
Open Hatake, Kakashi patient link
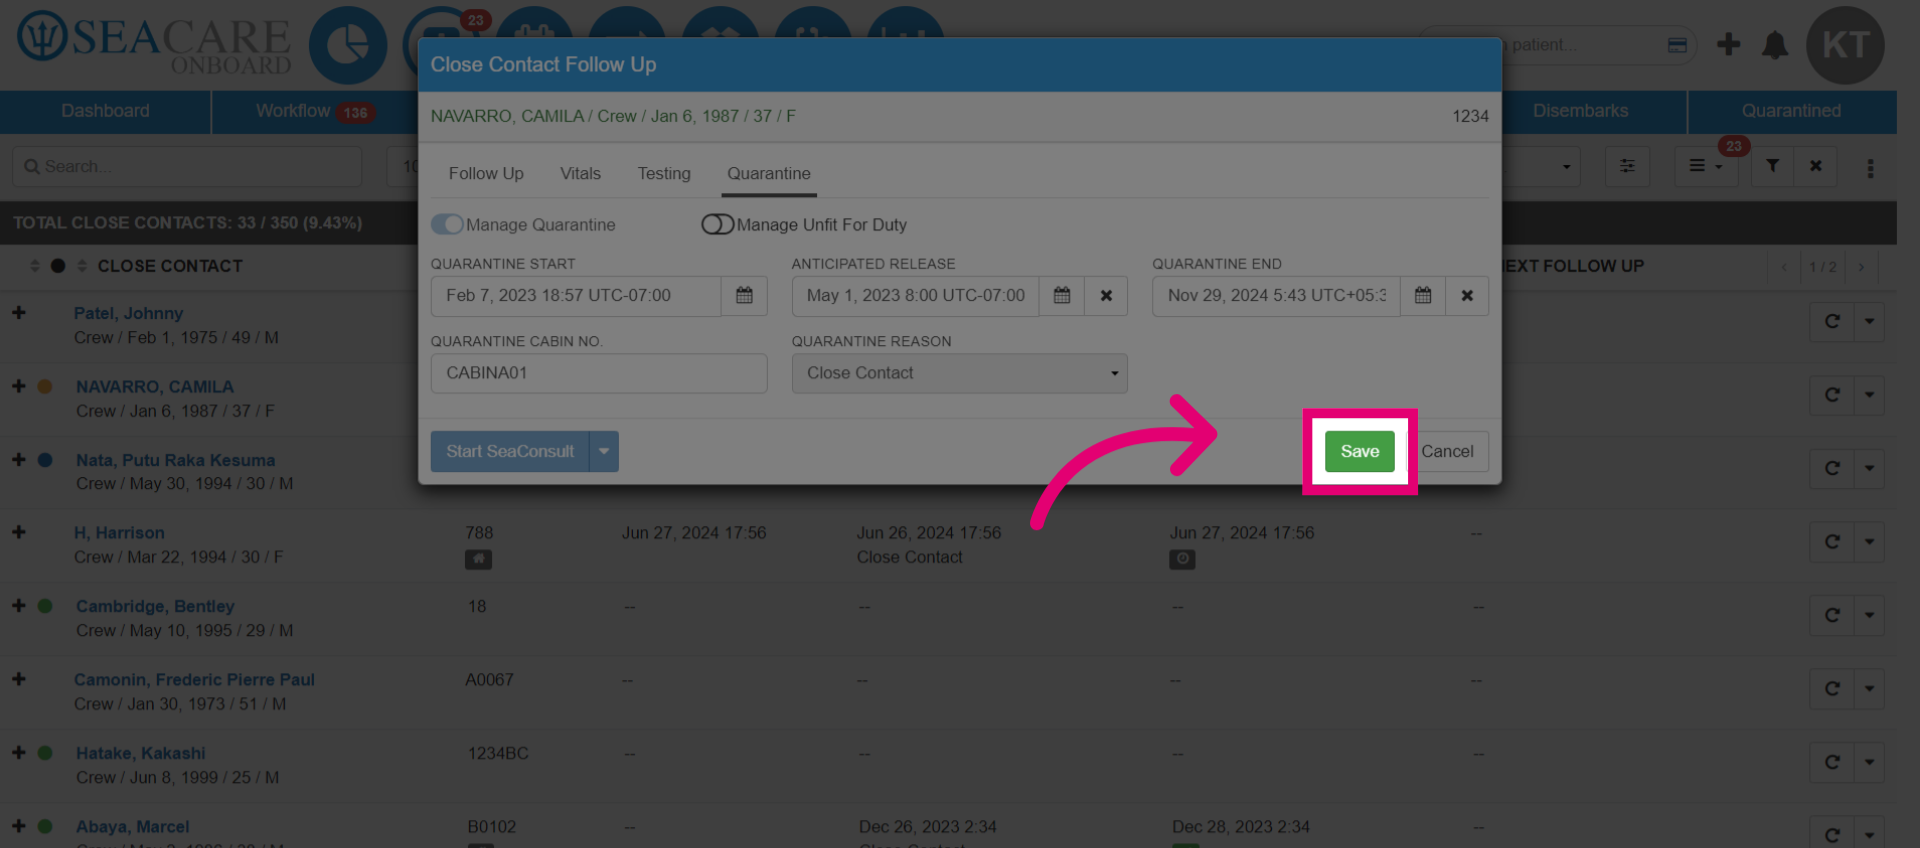pos(141,753)
